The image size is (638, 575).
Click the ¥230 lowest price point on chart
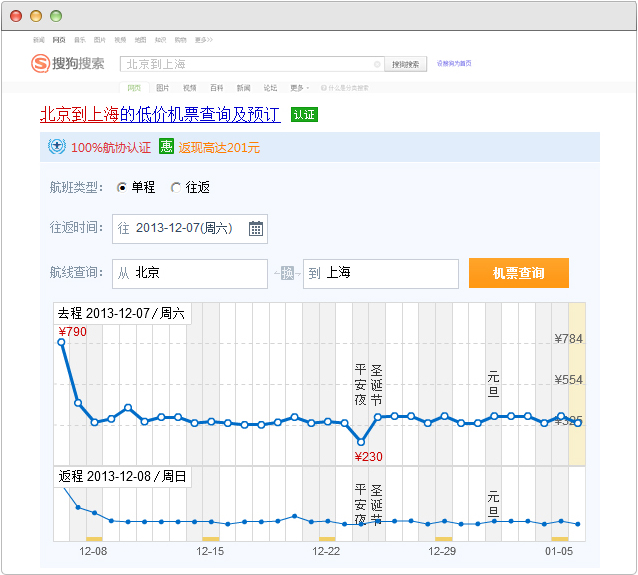pos(361,441)
